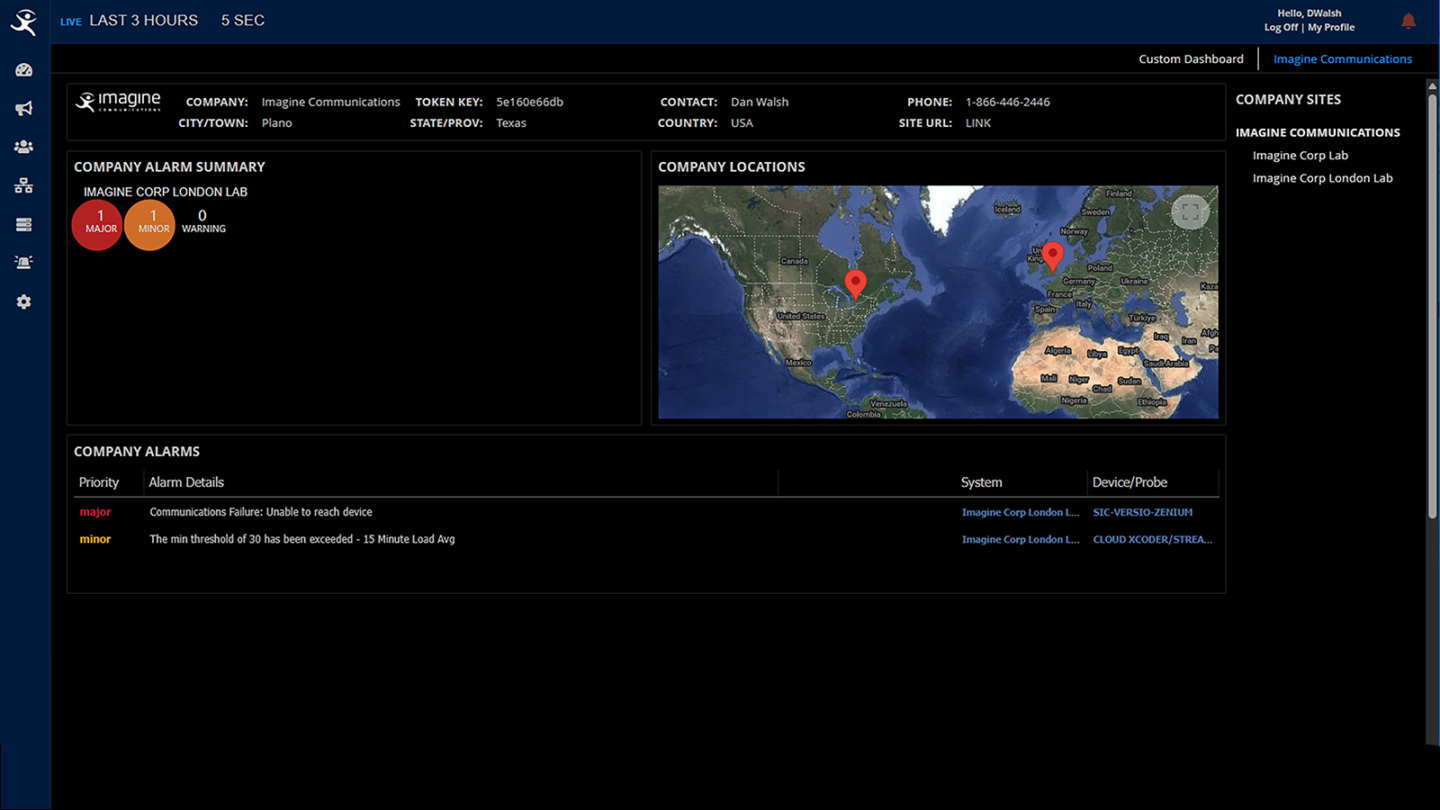Open the alarm siren icon
The width and height of the screenshot is (1440, 810).
[24, 263]
